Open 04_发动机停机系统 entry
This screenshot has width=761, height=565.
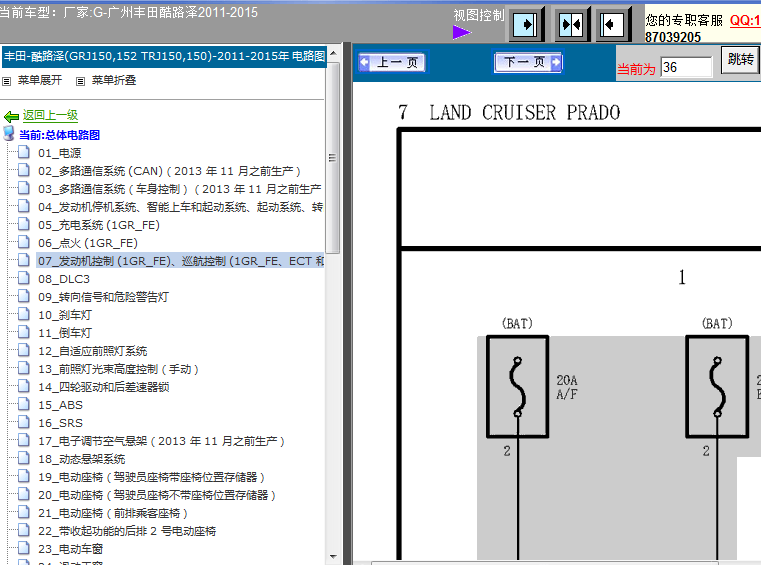181,207
